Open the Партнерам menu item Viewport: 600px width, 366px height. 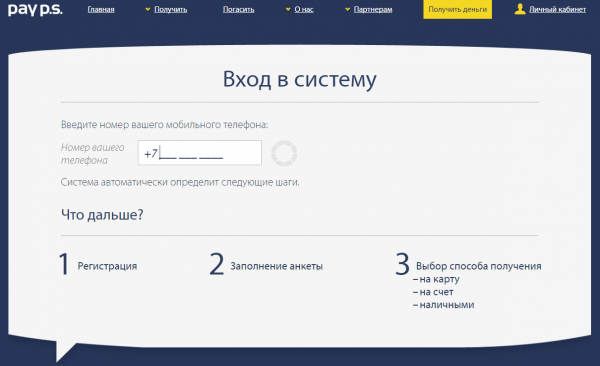[x=373, y=9]
